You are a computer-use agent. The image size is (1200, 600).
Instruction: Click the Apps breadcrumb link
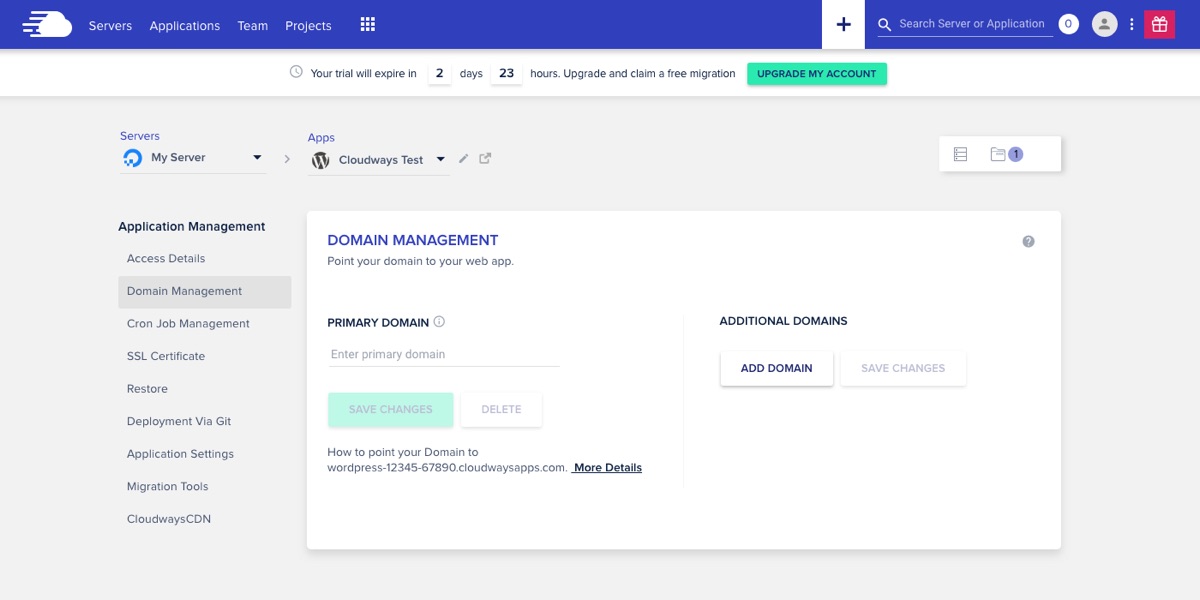pyautogui.click(x=321, y=138)
